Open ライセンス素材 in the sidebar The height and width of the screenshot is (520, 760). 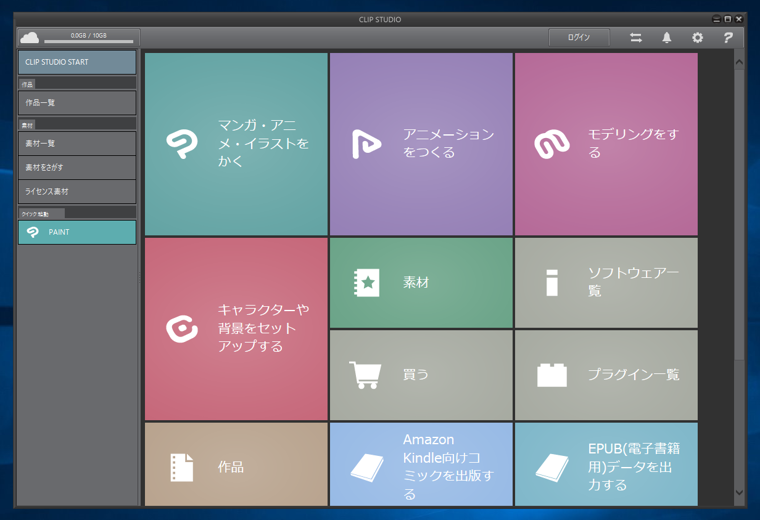pos(77,191)
